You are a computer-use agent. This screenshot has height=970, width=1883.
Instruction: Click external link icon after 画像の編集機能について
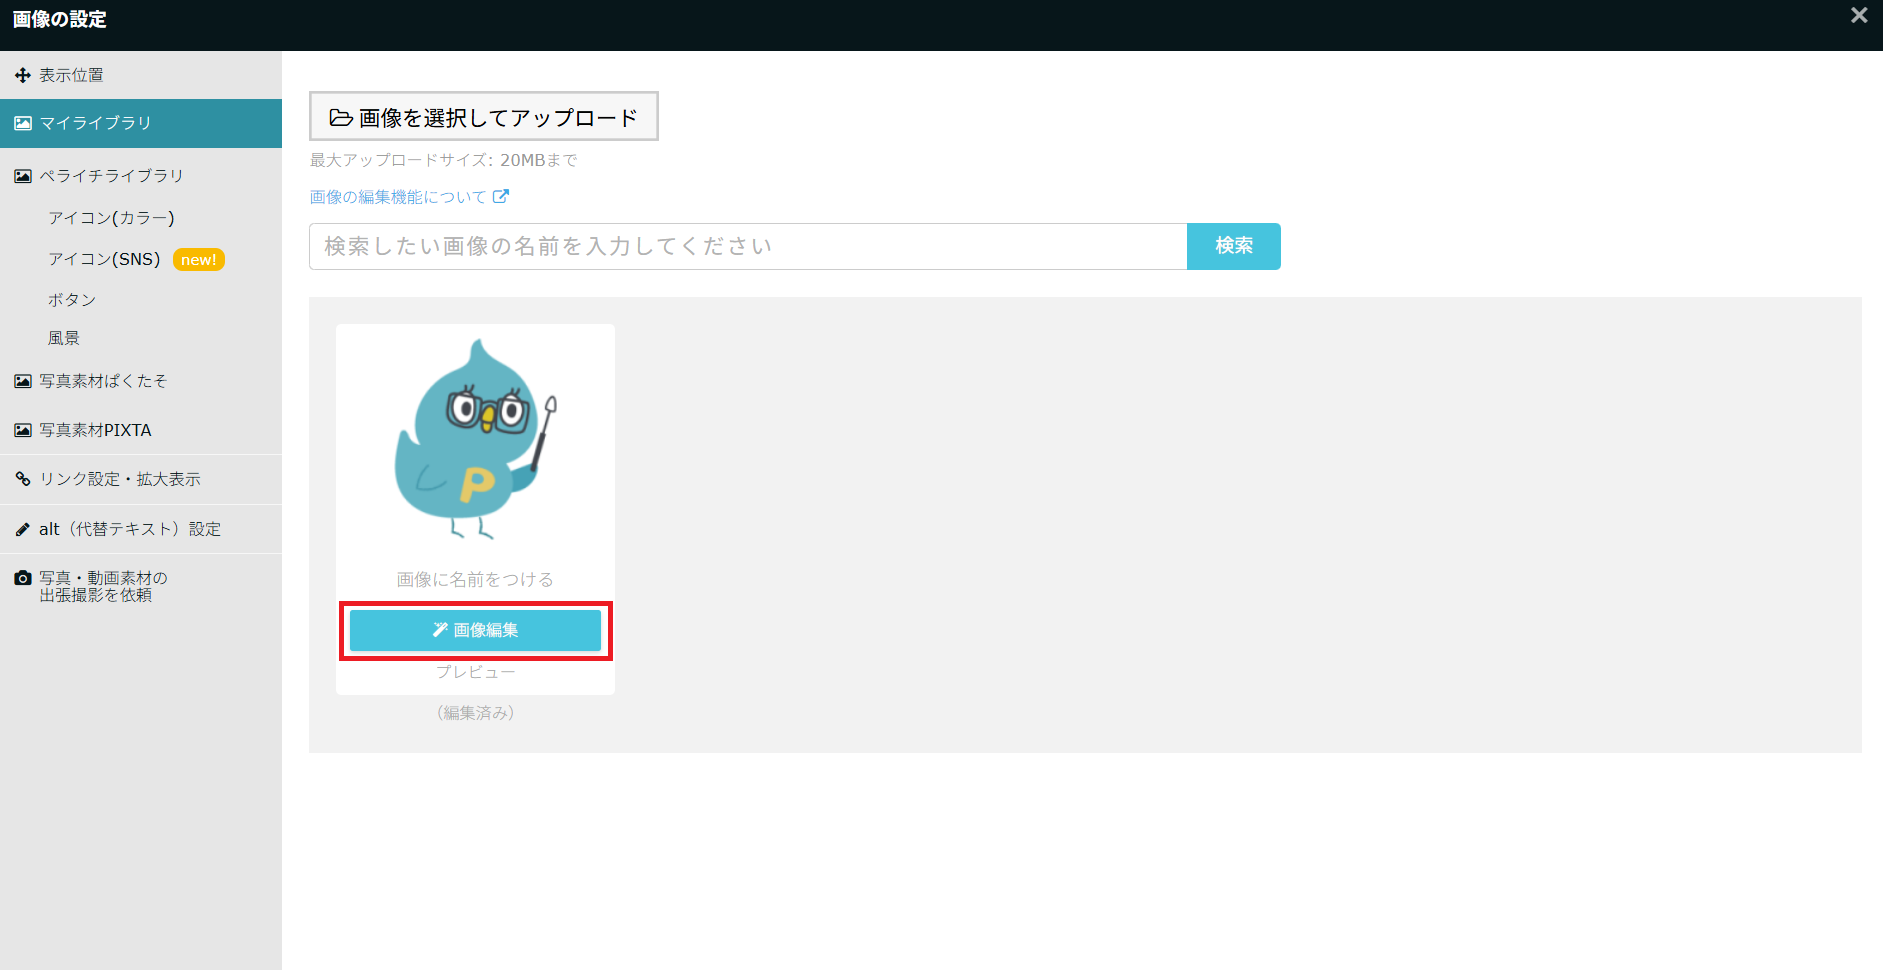501,196
